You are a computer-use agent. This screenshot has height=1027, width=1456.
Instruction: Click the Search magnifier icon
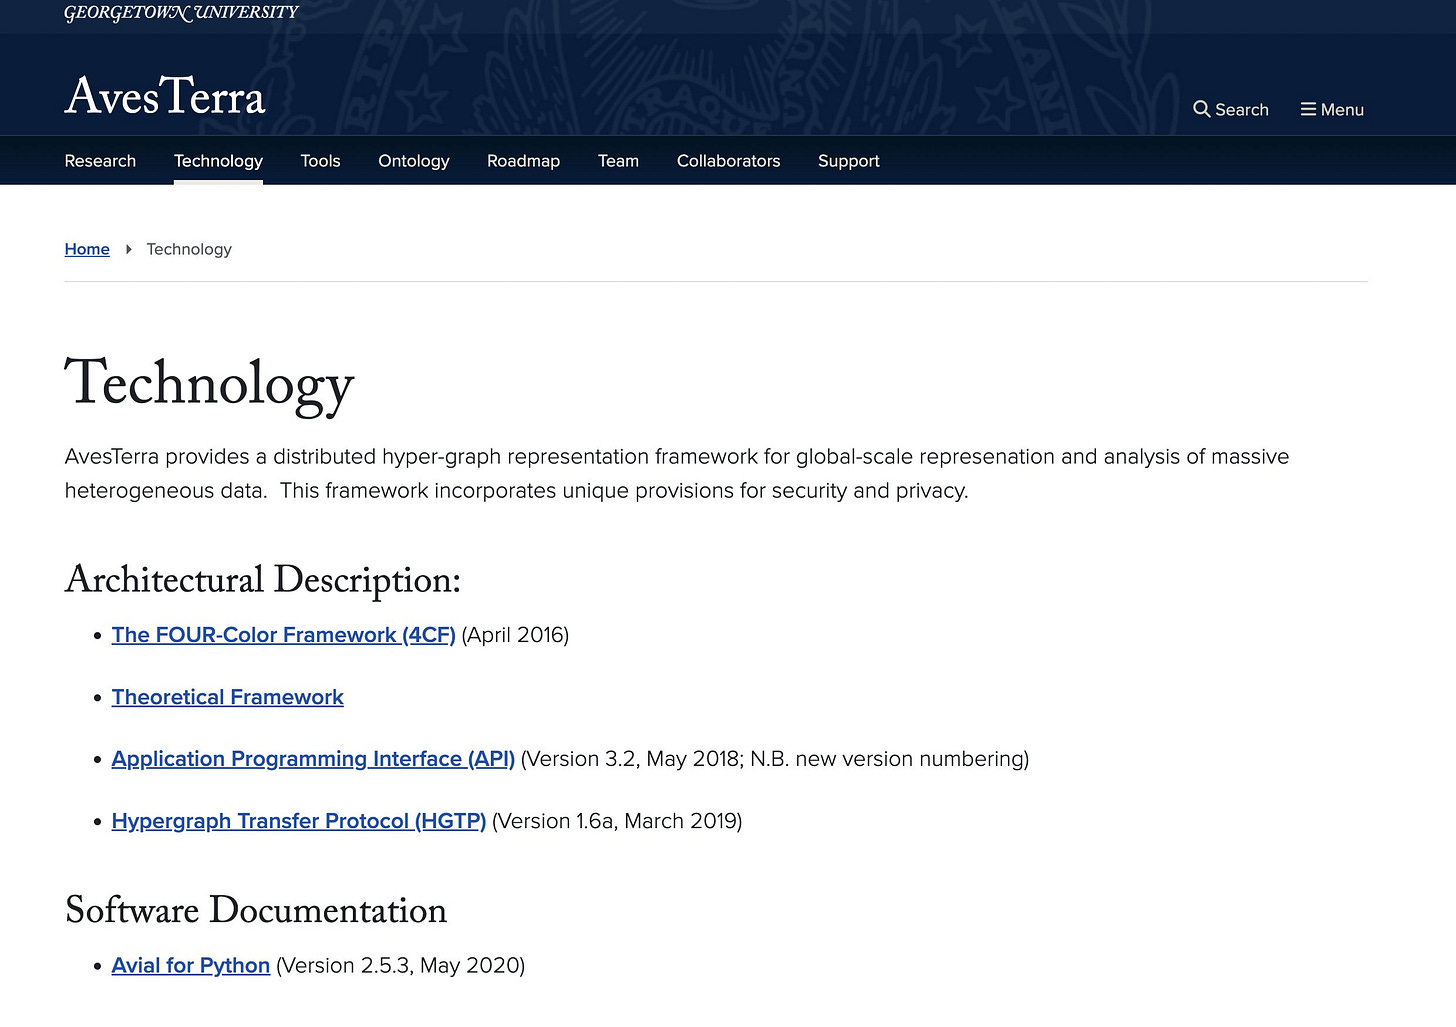[1201, 109]
